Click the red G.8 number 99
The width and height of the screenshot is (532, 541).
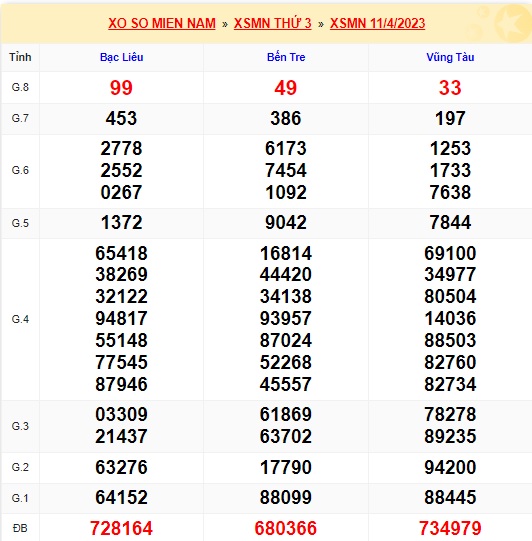click(x=121, y=88)
